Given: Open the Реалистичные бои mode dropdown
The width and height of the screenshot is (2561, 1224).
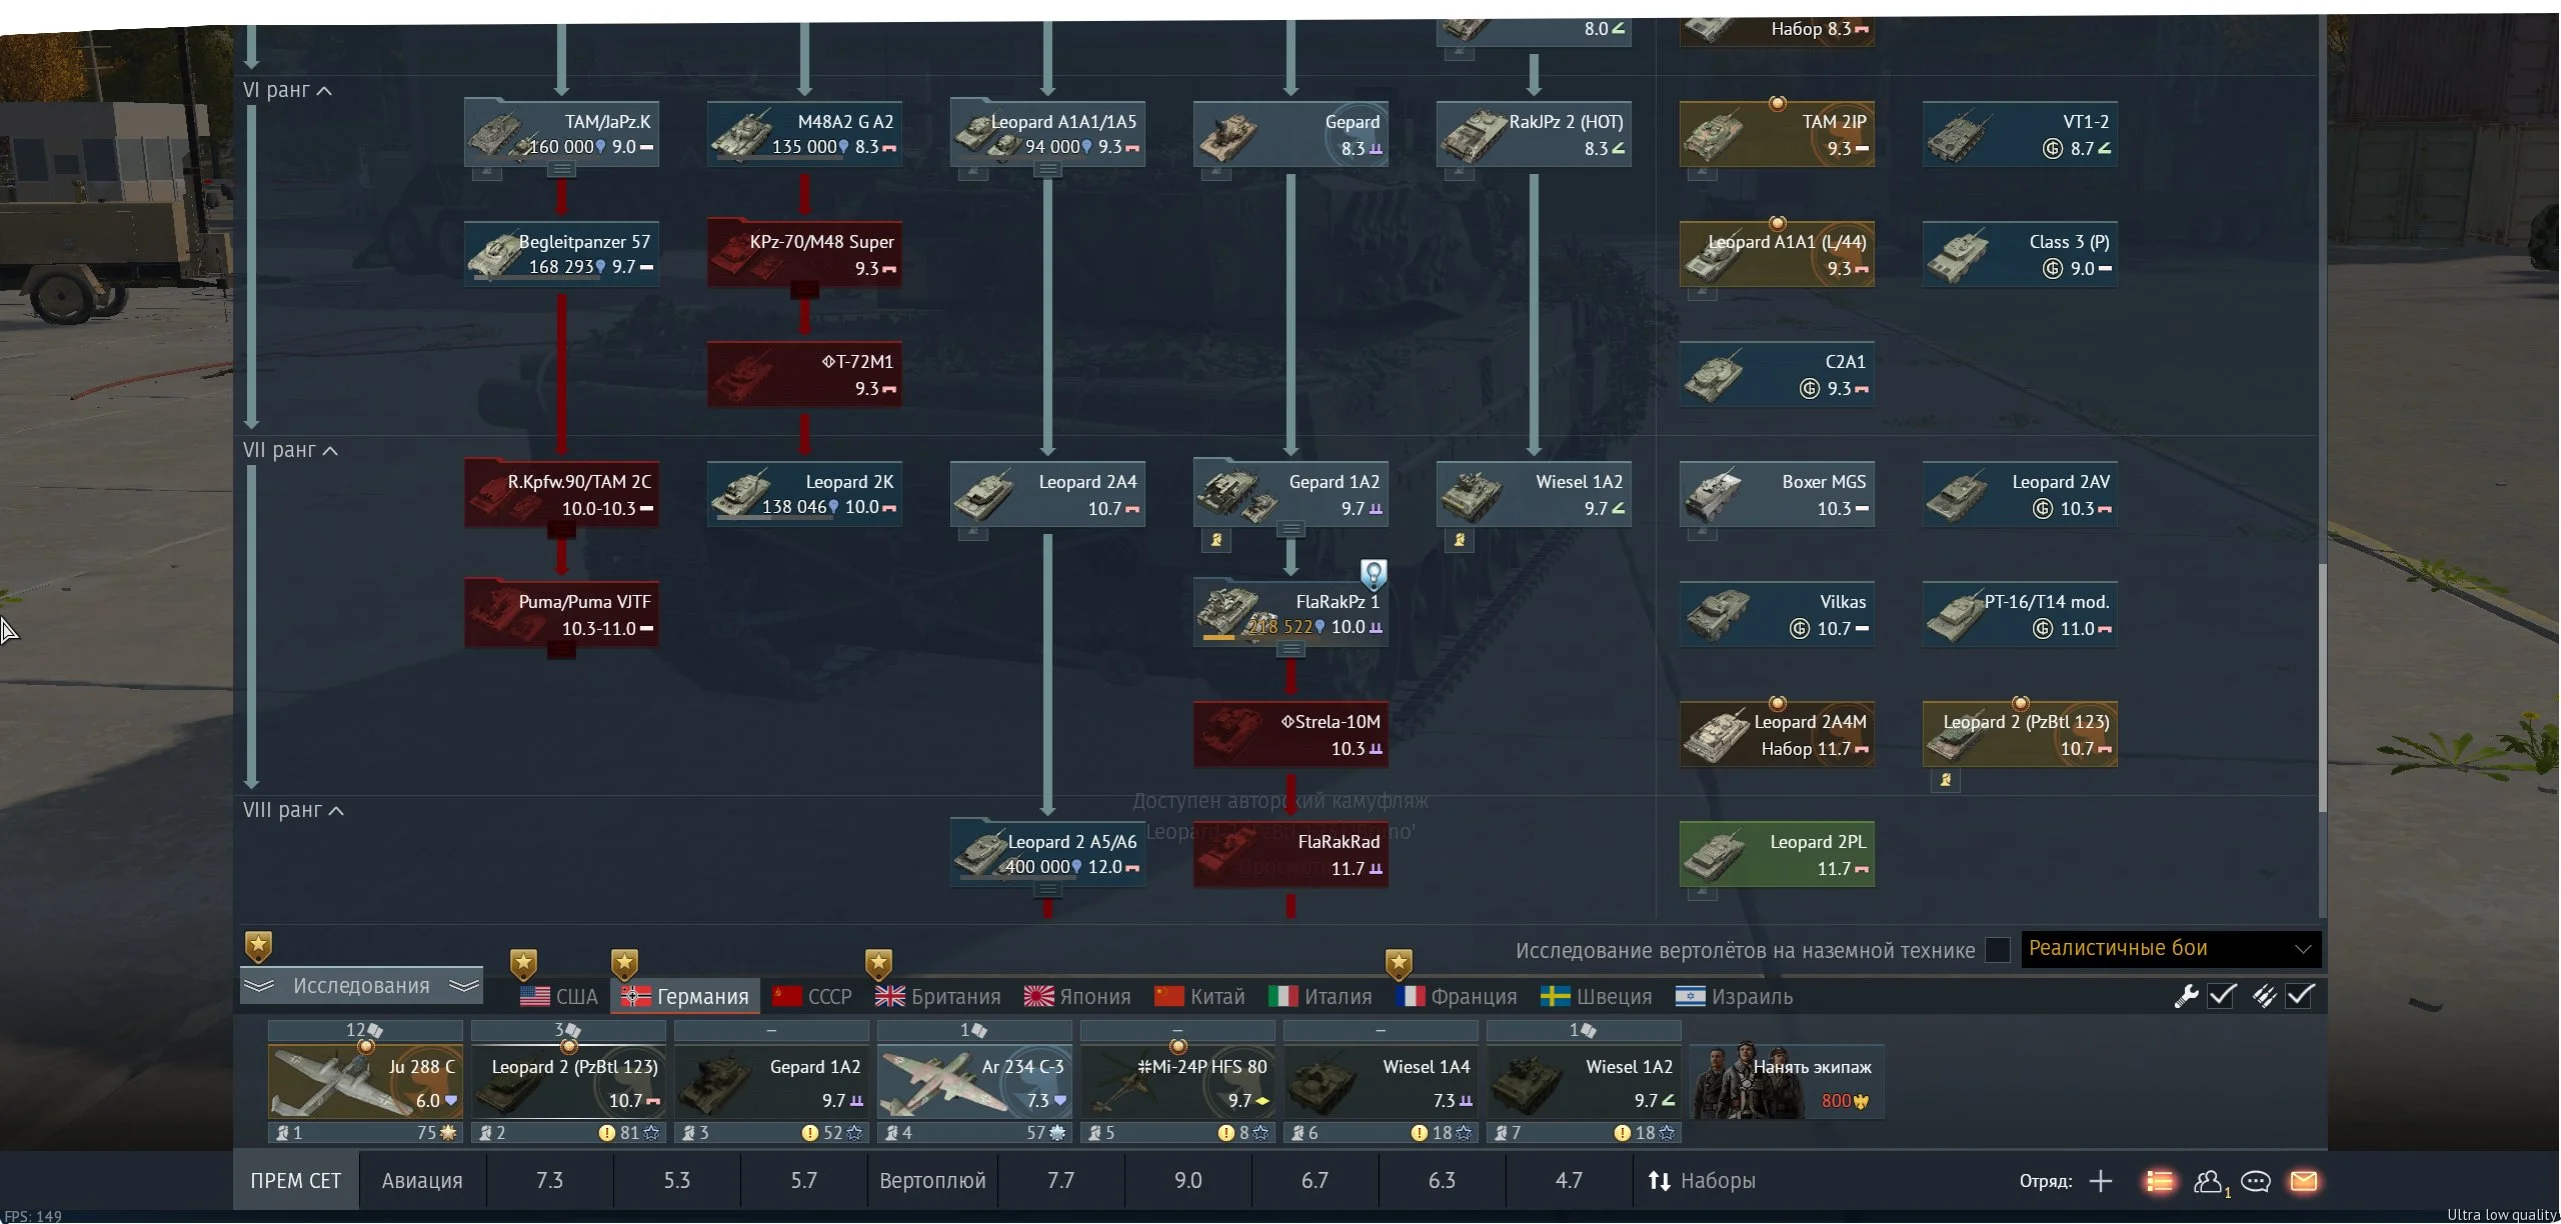Looking at the screenshot, I should (2170, 949).
